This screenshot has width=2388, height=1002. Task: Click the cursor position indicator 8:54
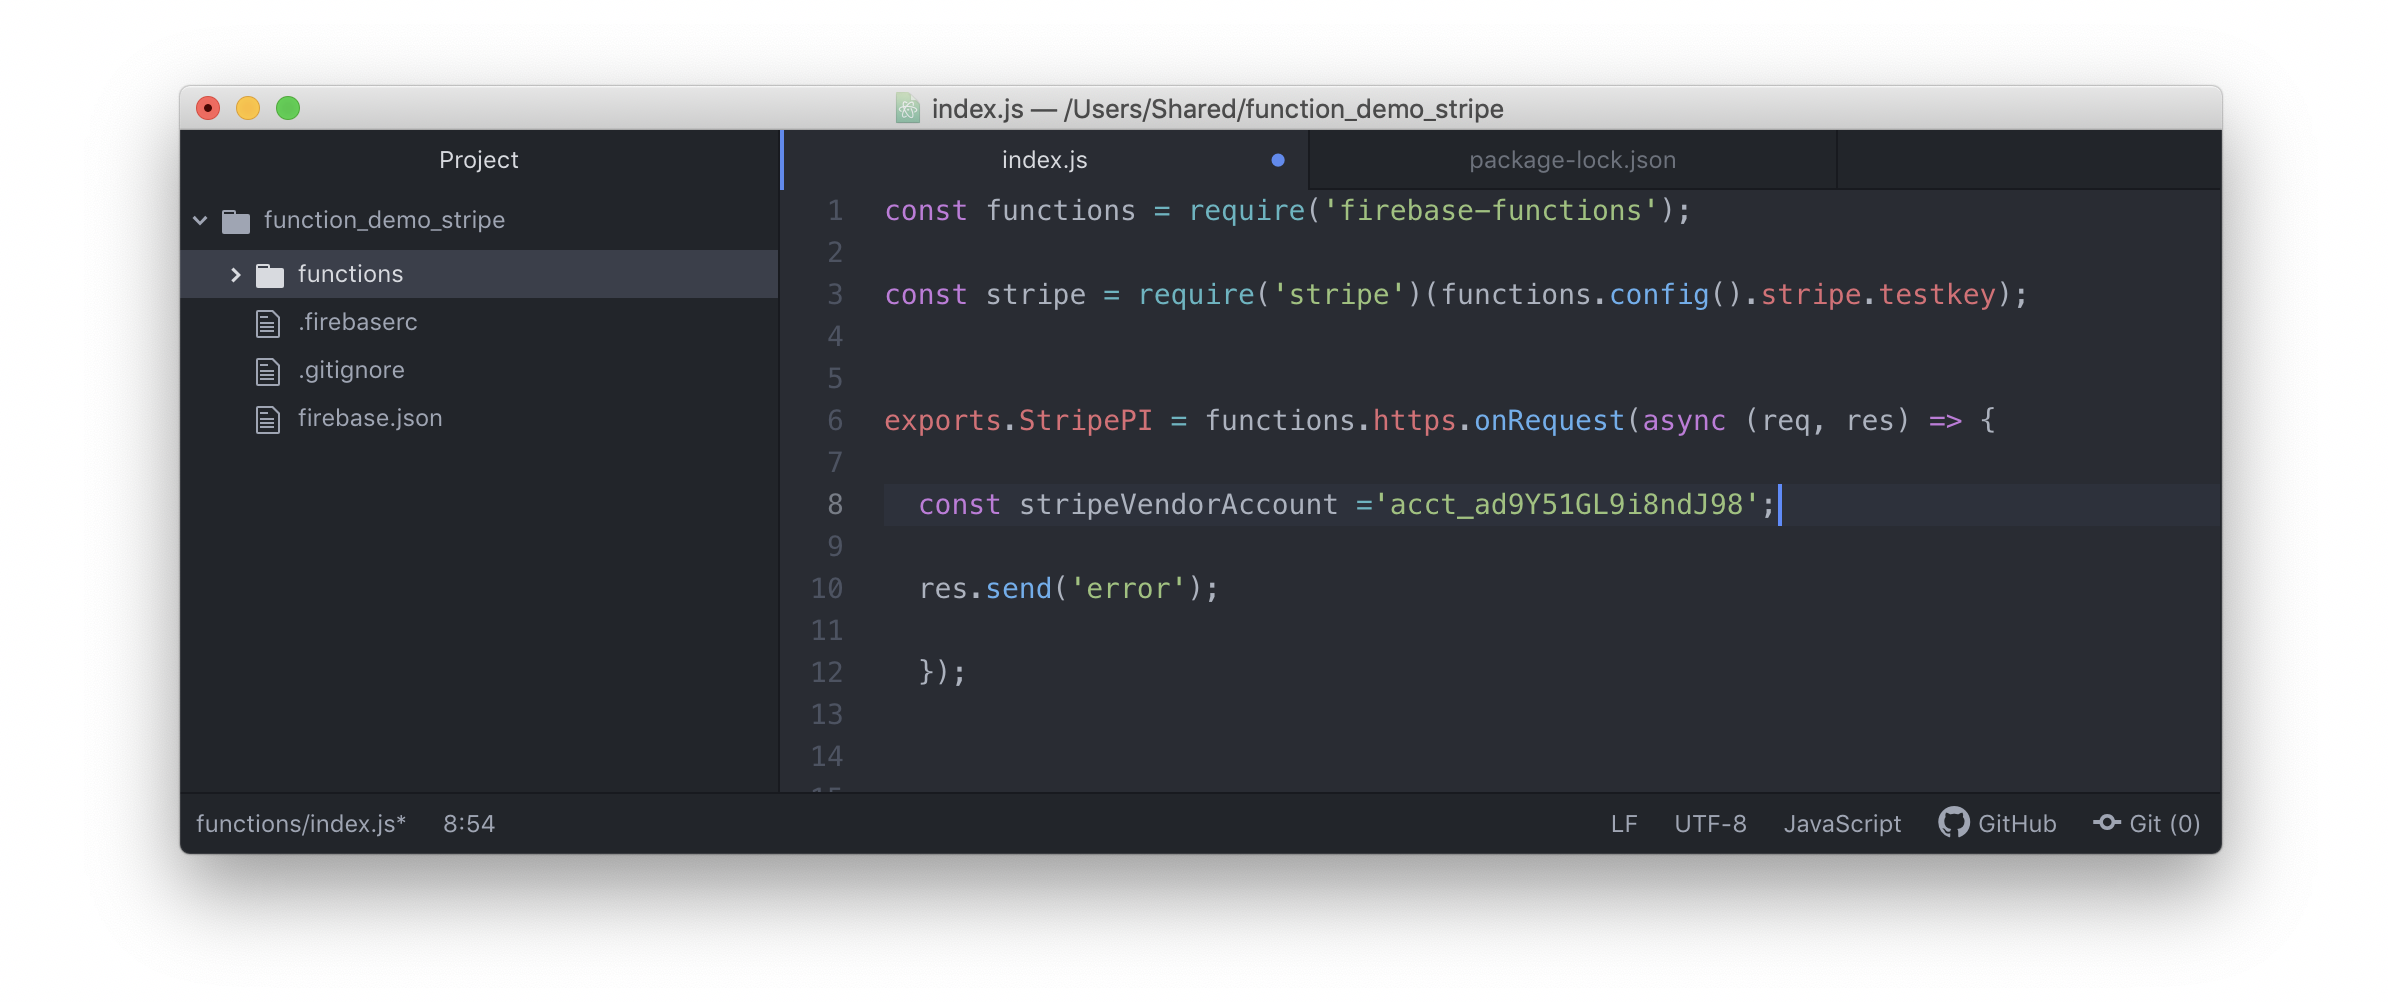(469, 823)
